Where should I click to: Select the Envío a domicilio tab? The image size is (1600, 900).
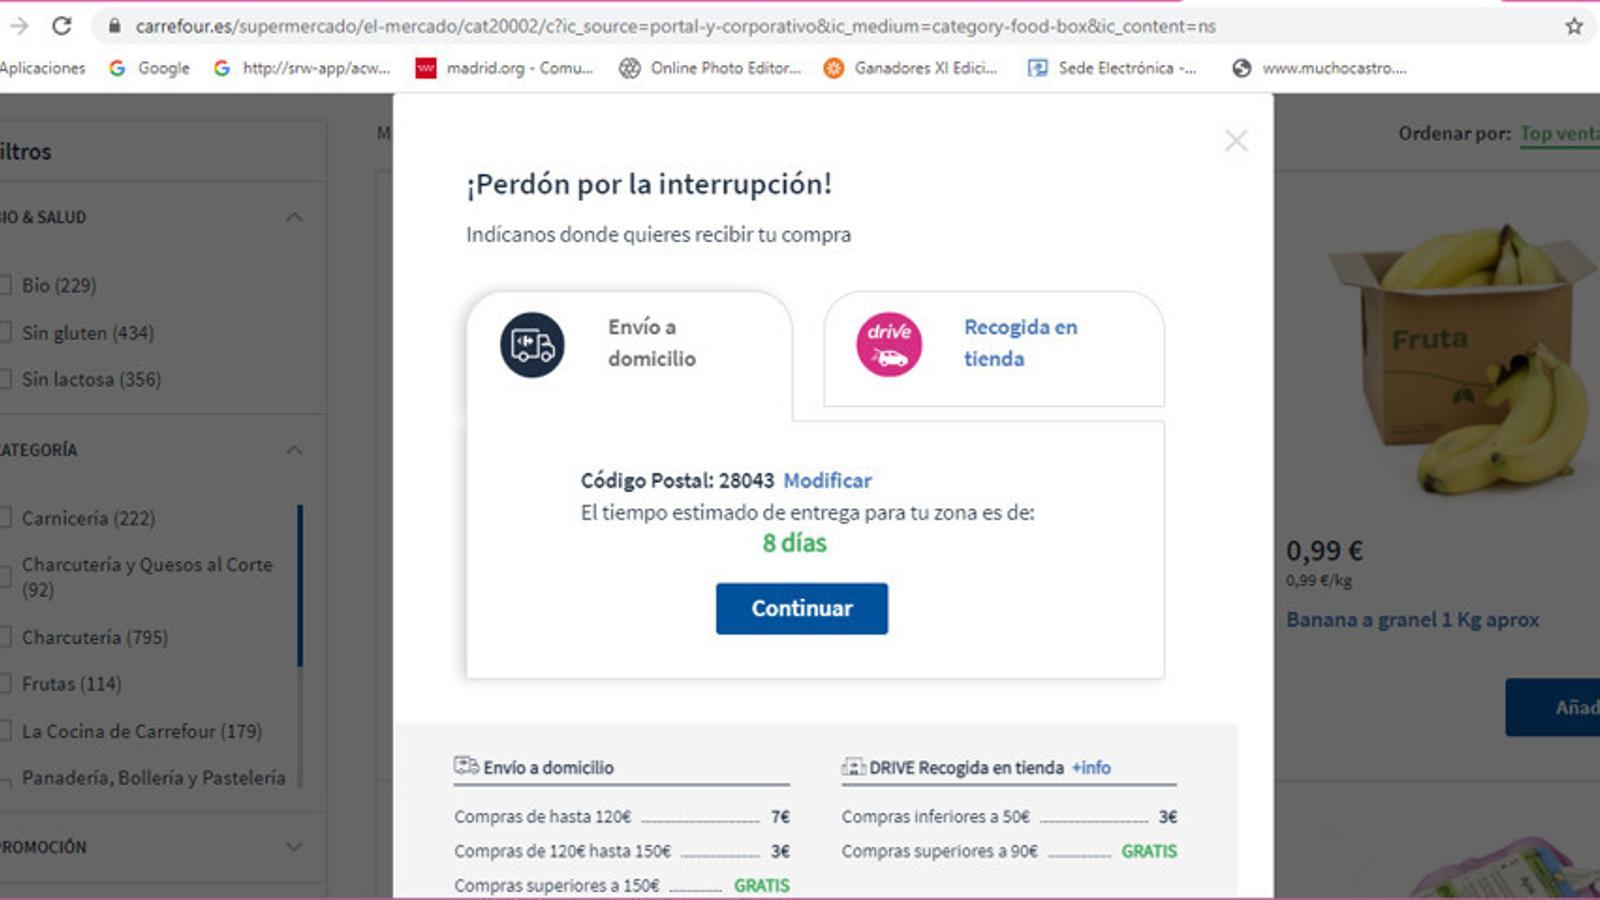[651, 343]
